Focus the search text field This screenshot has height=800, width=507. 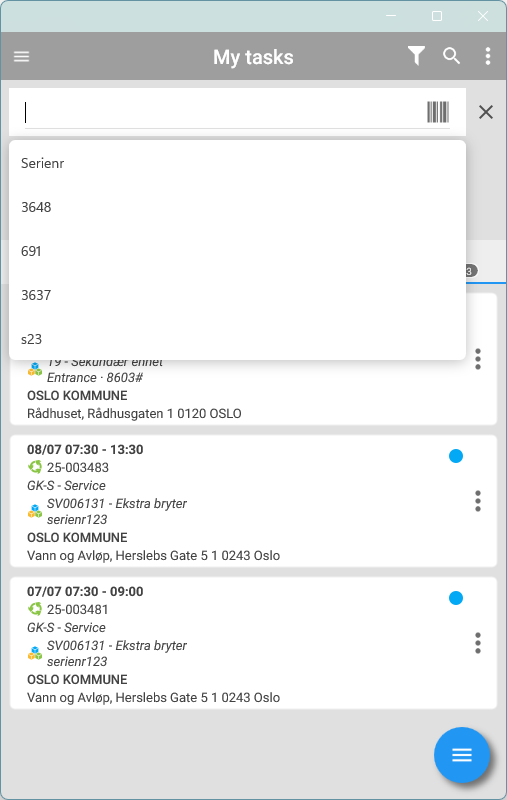coord(224,113)
